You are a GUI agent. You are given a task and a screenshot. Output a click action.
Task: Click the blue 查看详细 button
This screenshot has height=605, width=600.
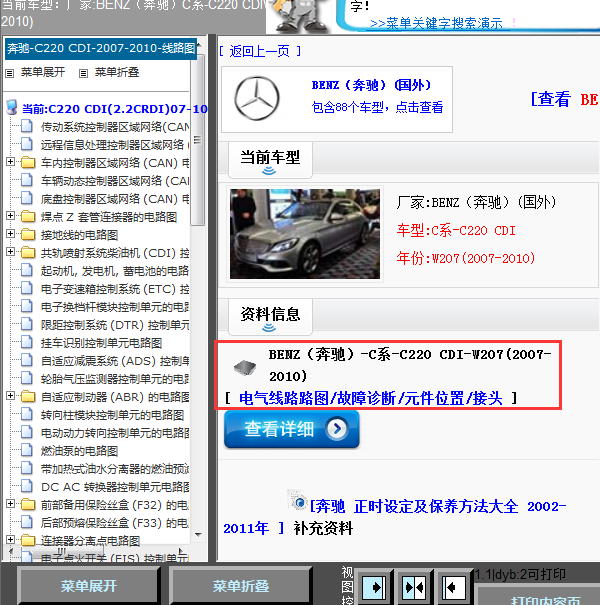[292, 429]
